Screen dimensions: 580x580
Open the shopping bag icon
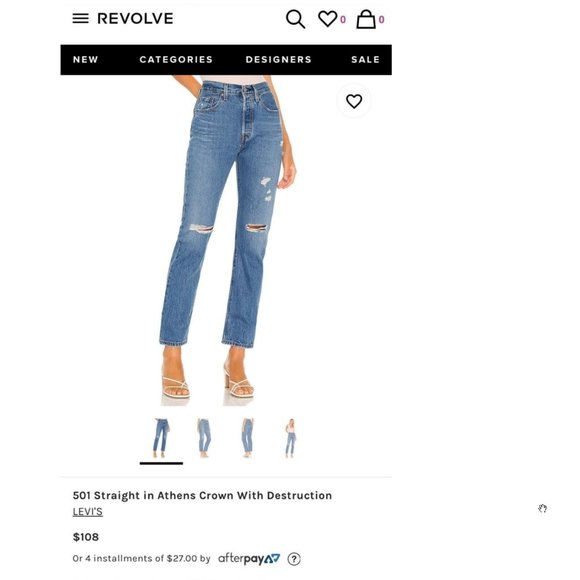coord(366,19)
